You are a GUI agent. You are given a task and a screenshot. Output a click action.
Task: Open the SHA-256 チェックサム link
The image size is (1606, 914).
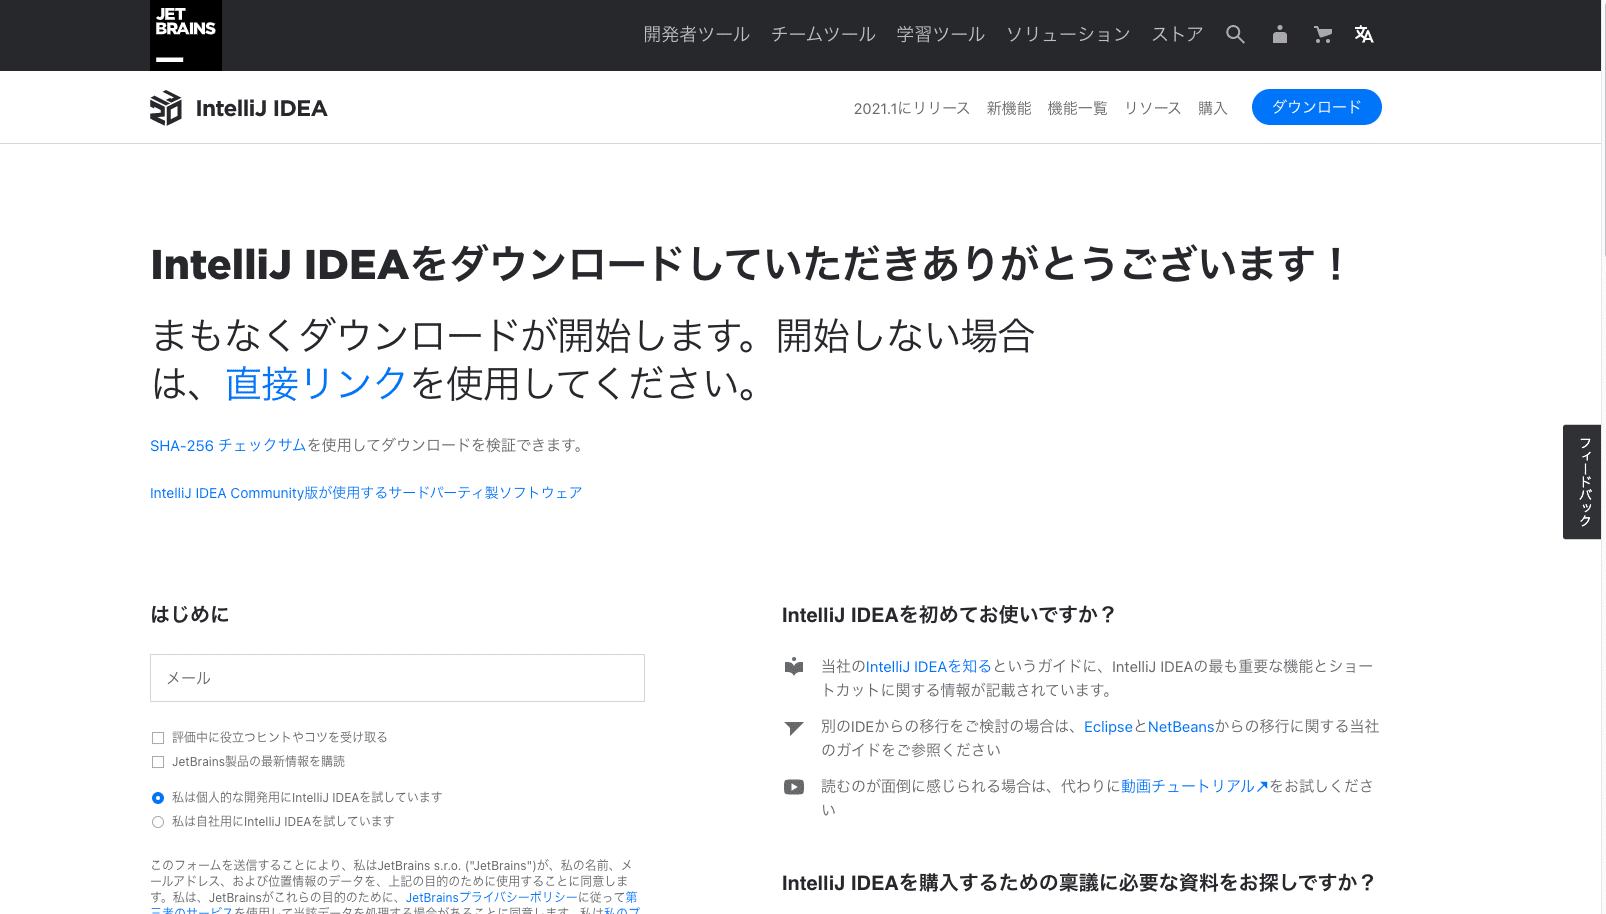(228, 445)
